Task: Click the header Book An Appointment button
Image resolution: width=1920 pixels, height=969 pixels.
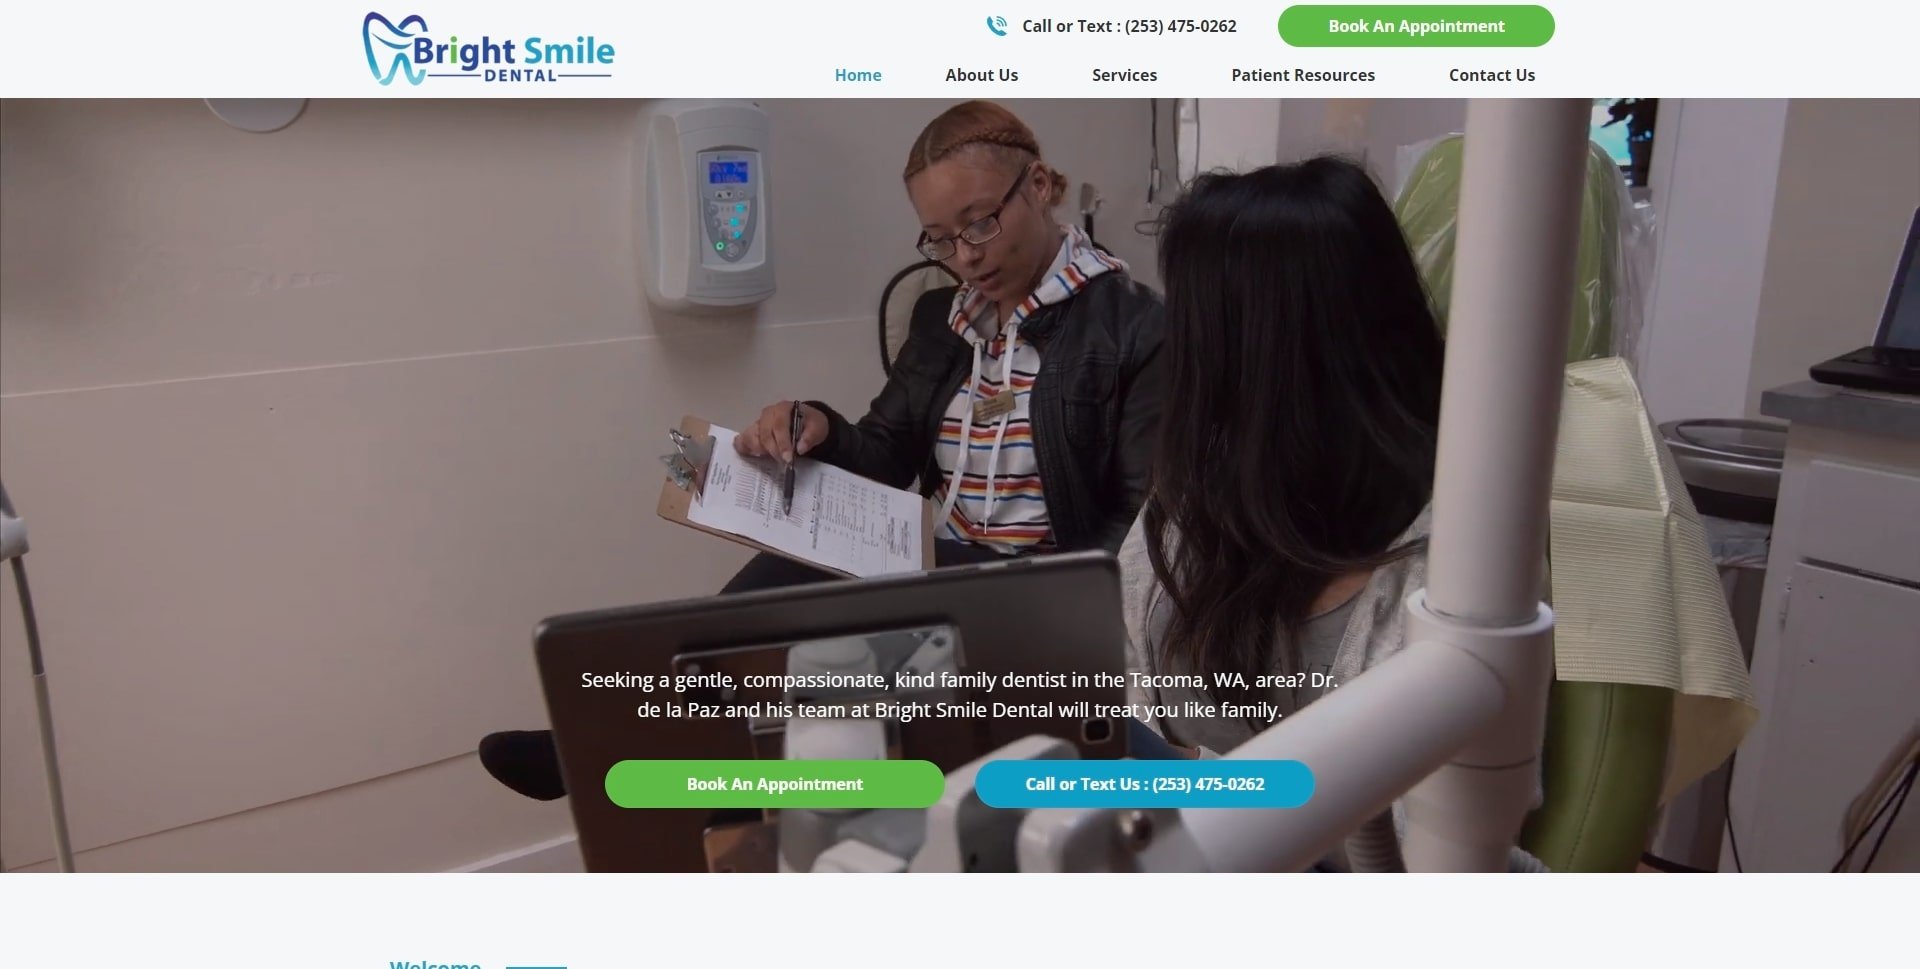Action: pos(1416,26)
